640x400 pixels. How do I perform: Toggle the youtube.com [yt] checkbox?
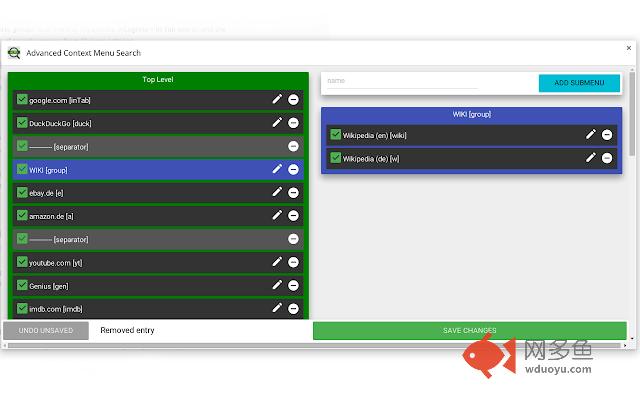click(x=22, y=262)
